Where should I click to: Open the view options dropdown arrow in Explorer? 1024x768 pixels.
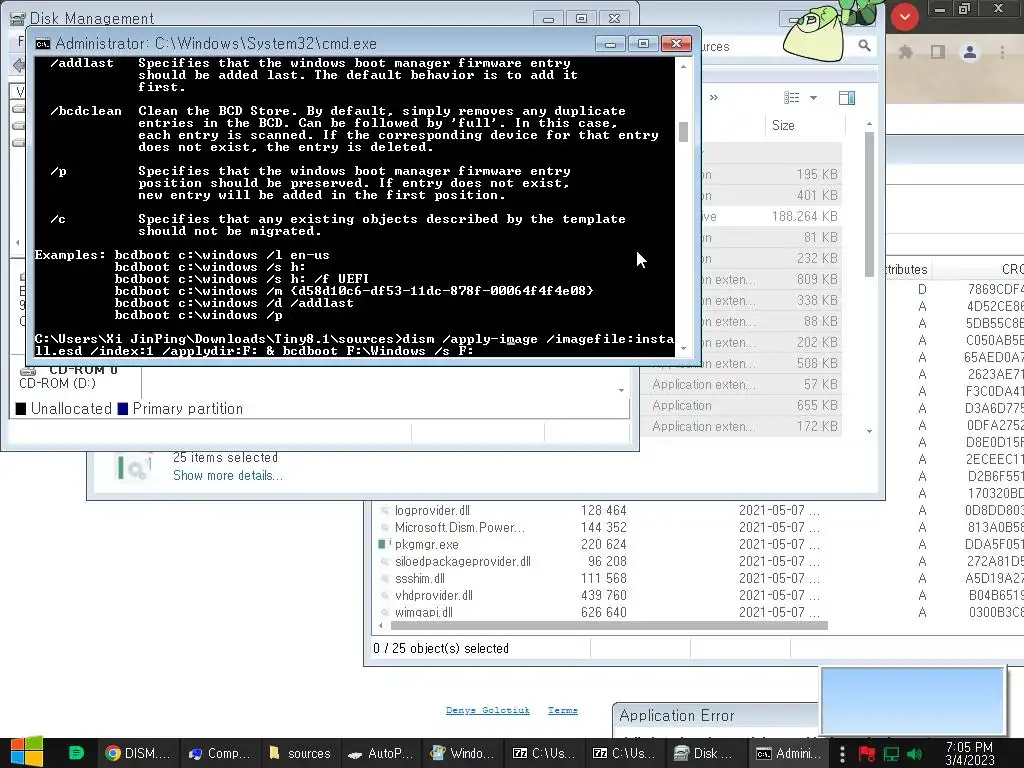pos(813,98)
